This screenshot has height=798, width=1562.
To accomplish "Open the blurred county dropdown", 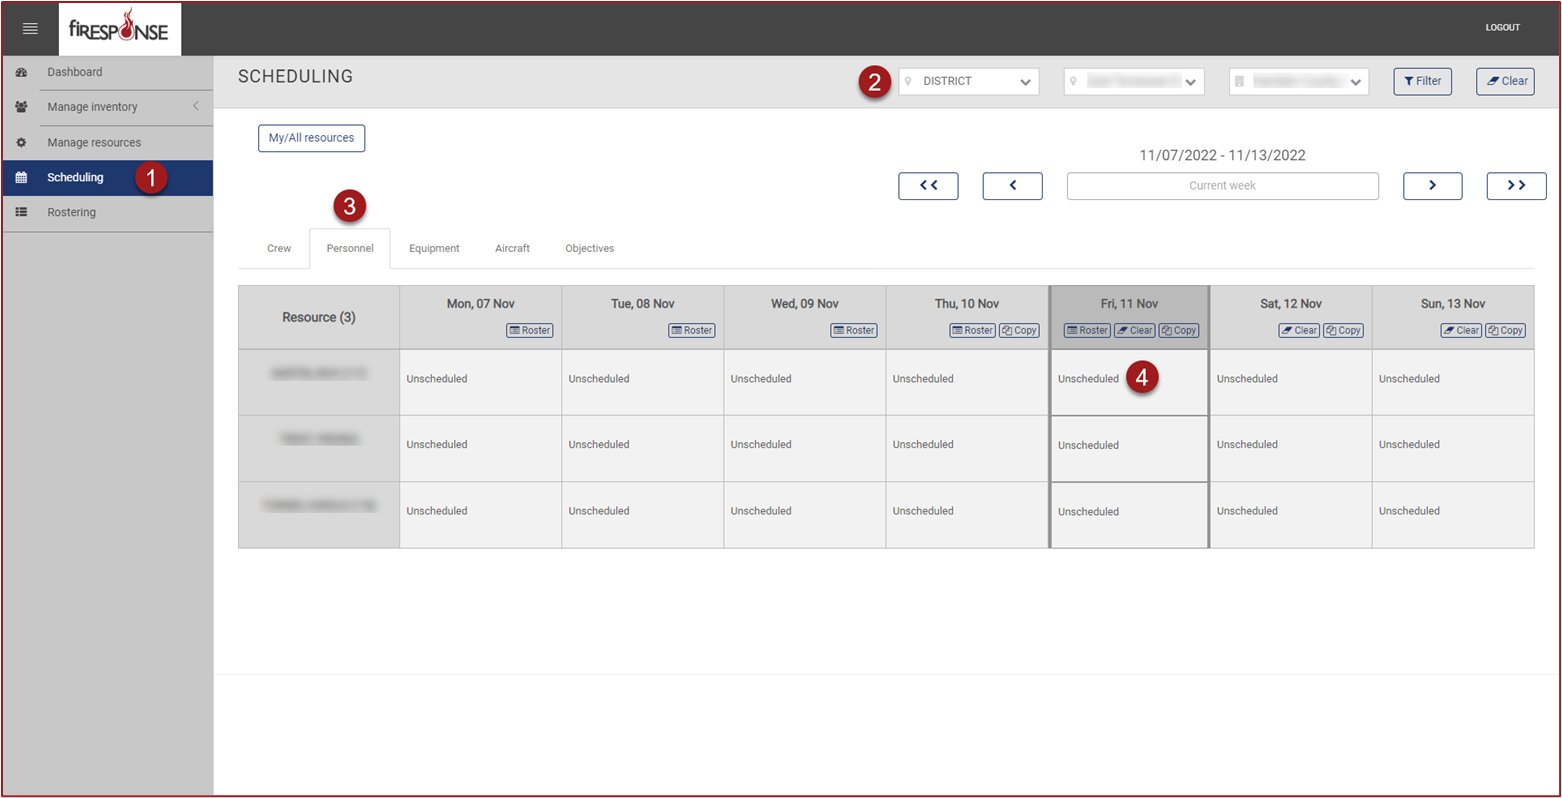I will click(1298, 82).
